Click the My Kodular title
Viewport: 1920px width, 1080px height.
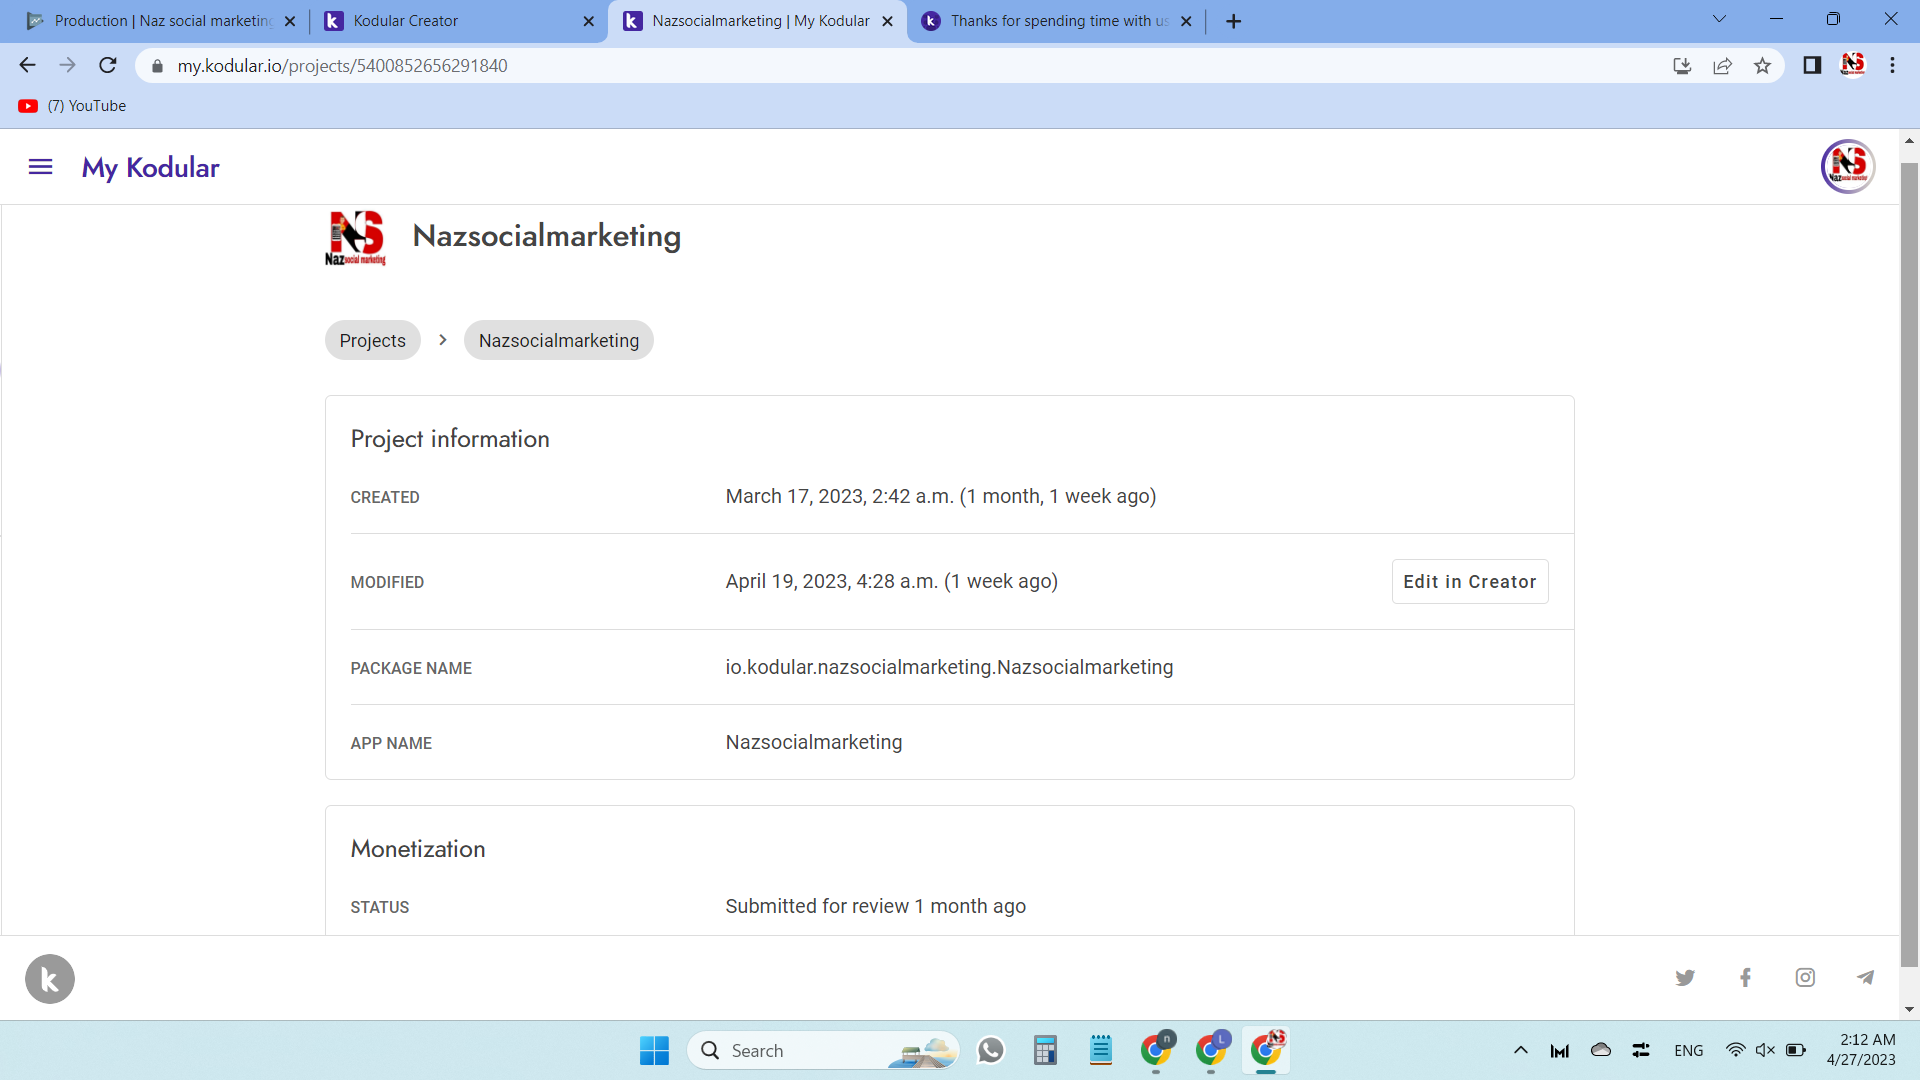pyautogui.click(x=151, y=167)
